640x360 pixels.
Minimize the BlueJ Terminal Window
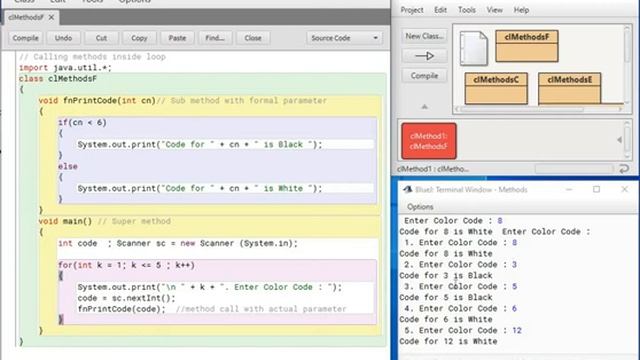[569, 189]
